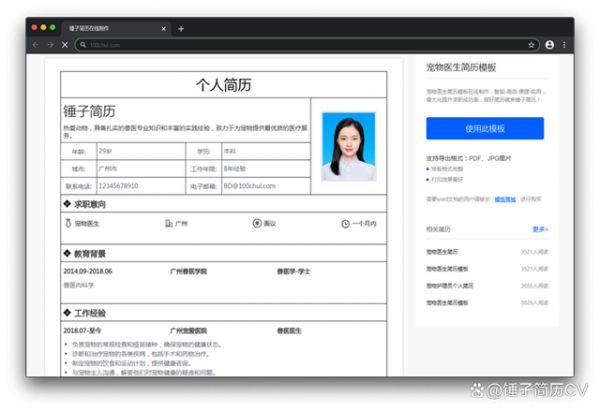This screenshot has height=411, width=600.
Task: Click the clock icon beside 一个月内
Action: tap(344, 224)
